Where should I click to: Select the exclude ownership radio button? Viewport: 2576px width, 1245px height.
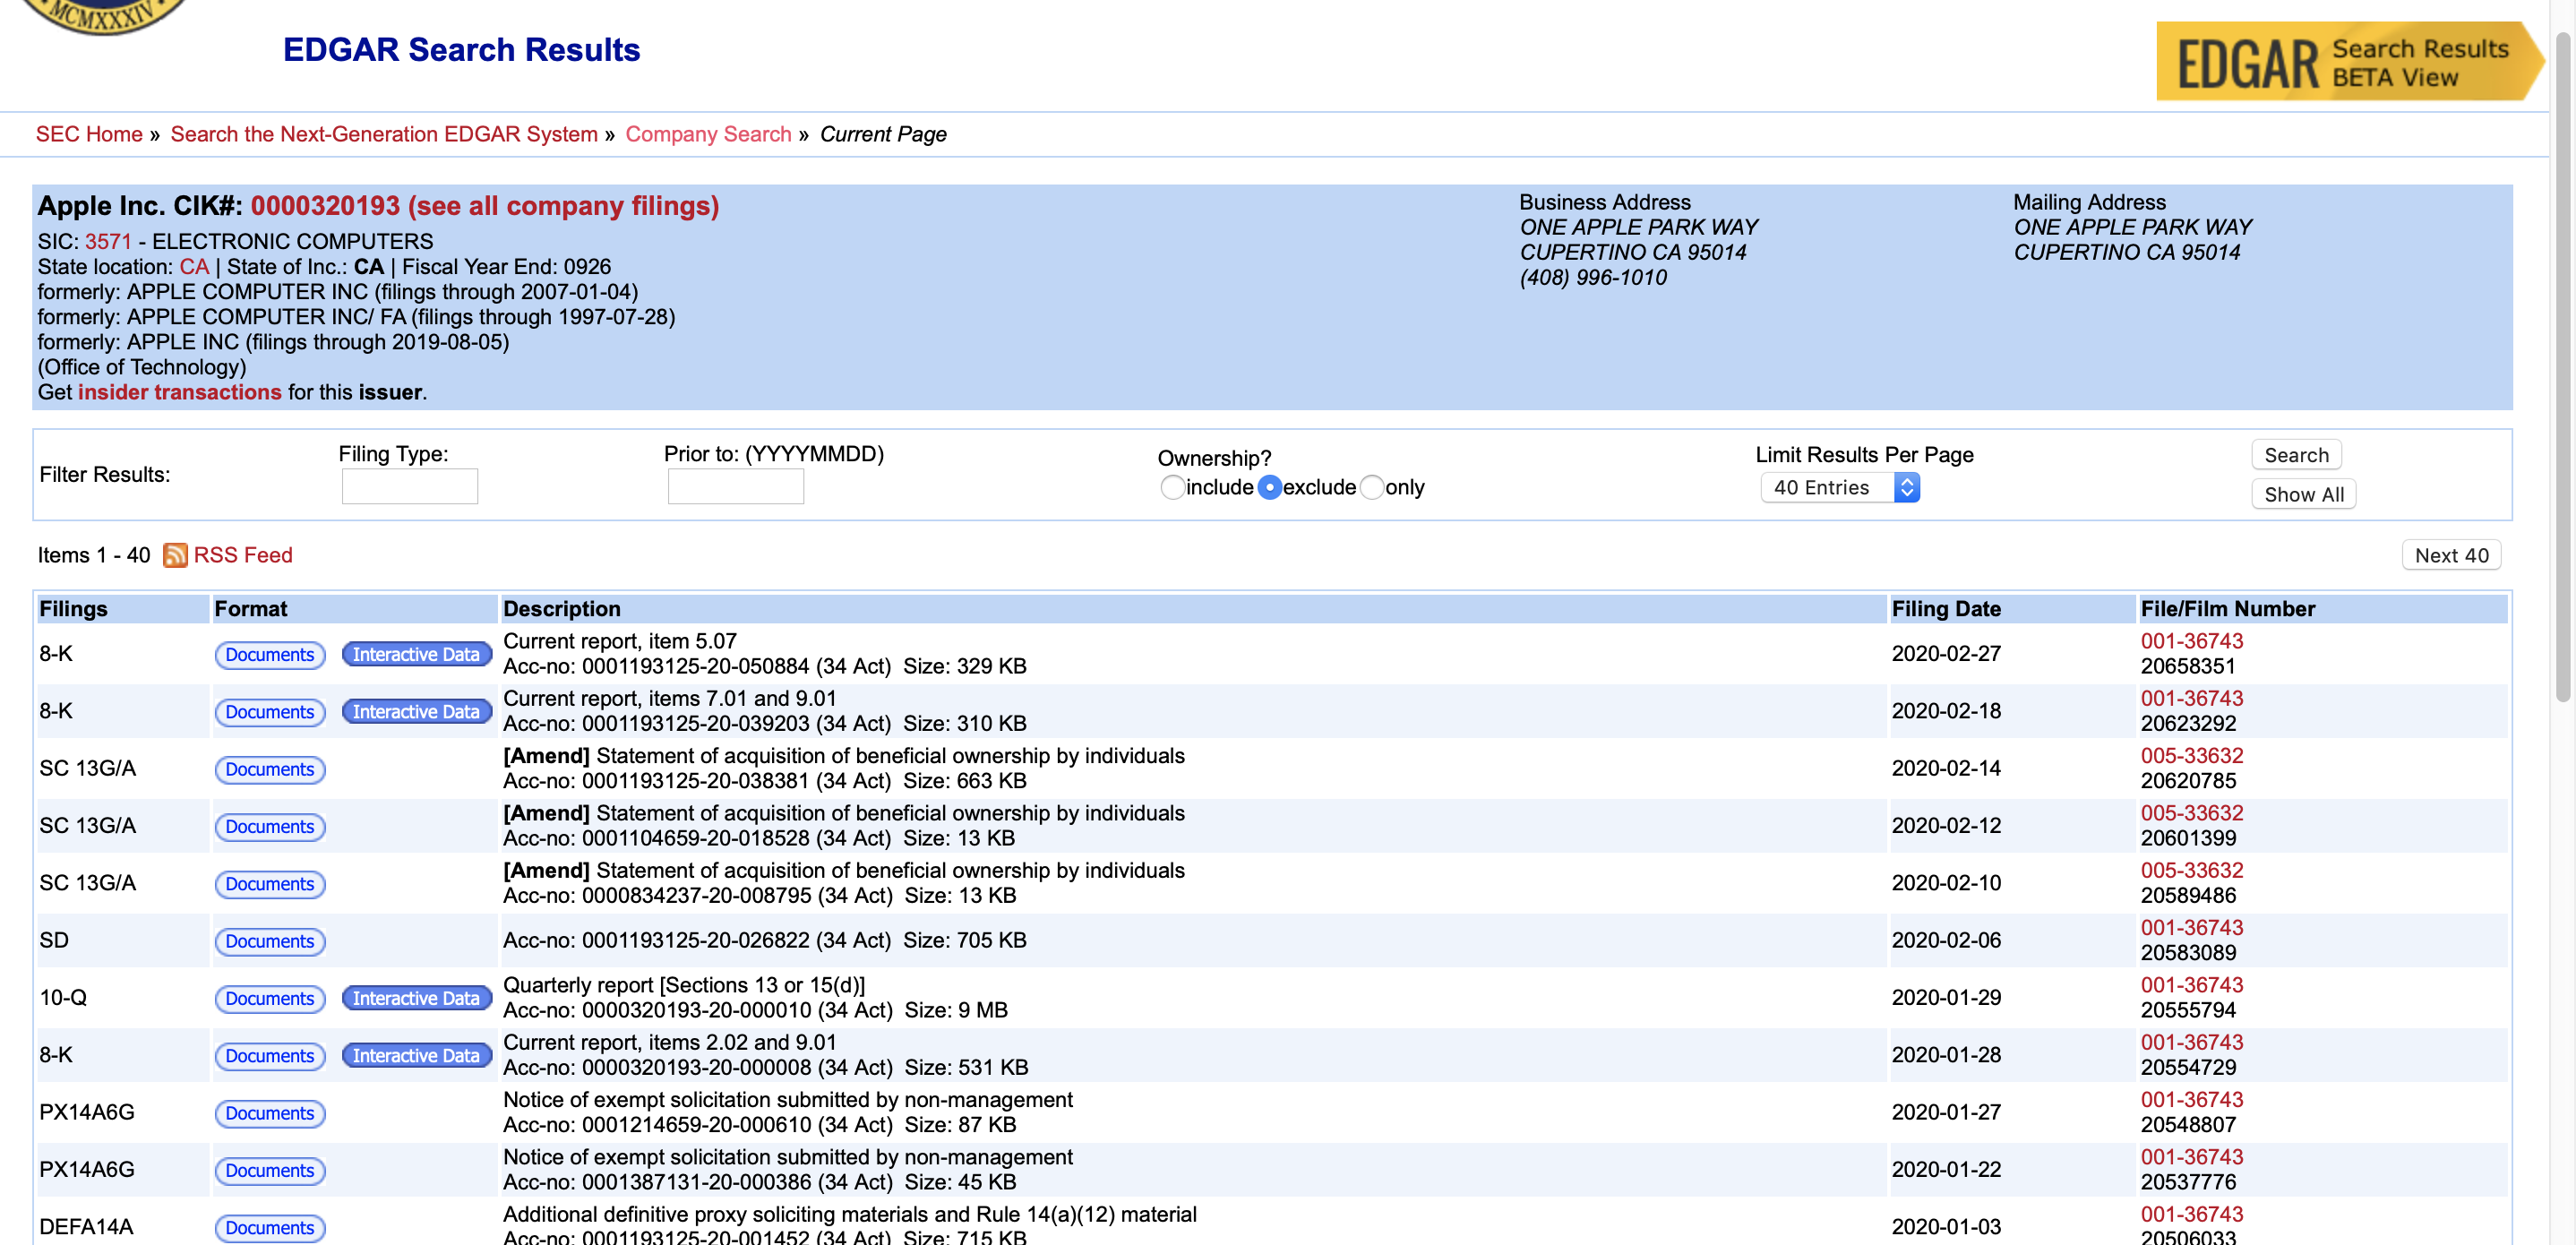(x=1270, y=488)
